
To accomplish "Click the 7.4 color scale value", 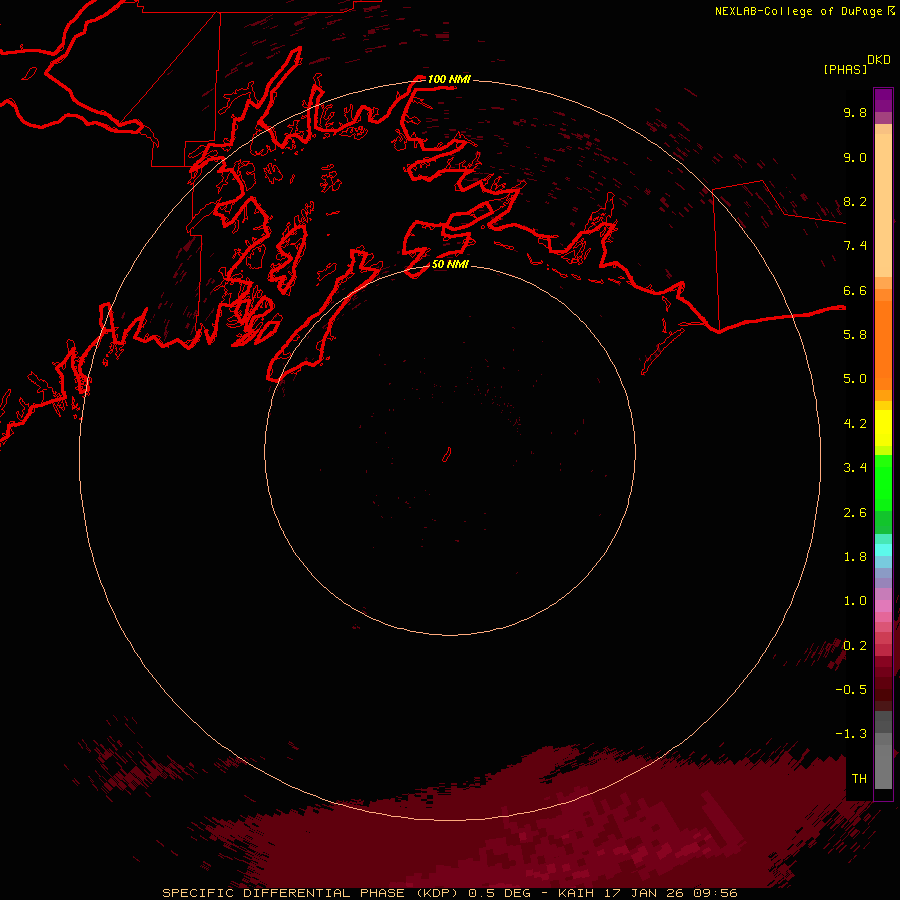I will pyautogui.click(x=855, y=246).
